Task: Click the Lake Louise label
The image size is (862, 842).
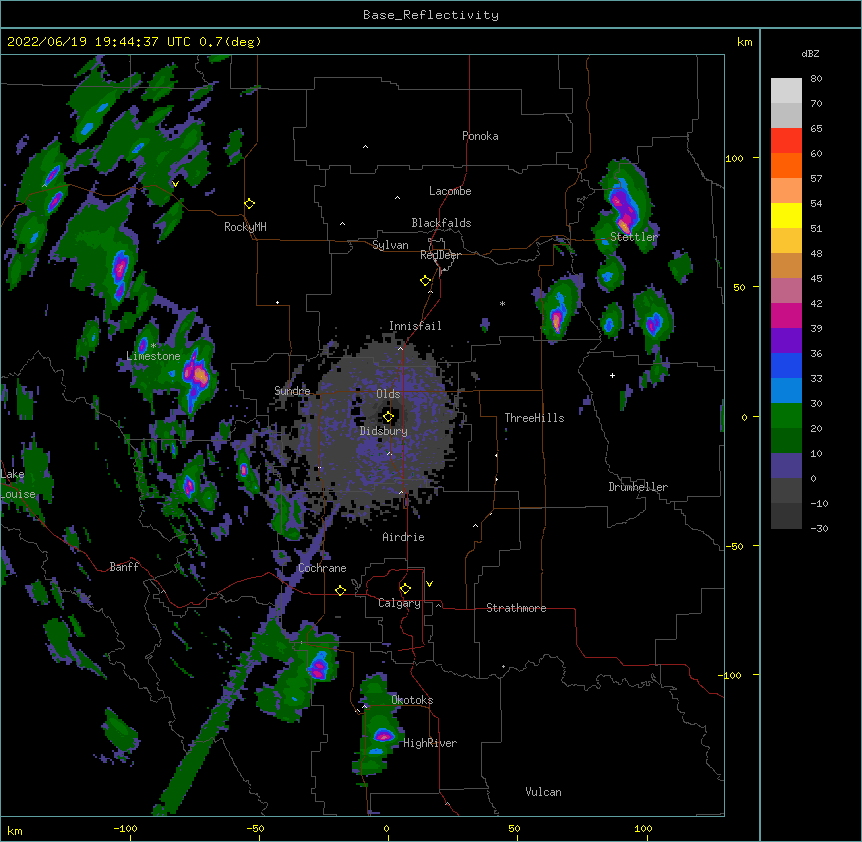Action: 18,484
